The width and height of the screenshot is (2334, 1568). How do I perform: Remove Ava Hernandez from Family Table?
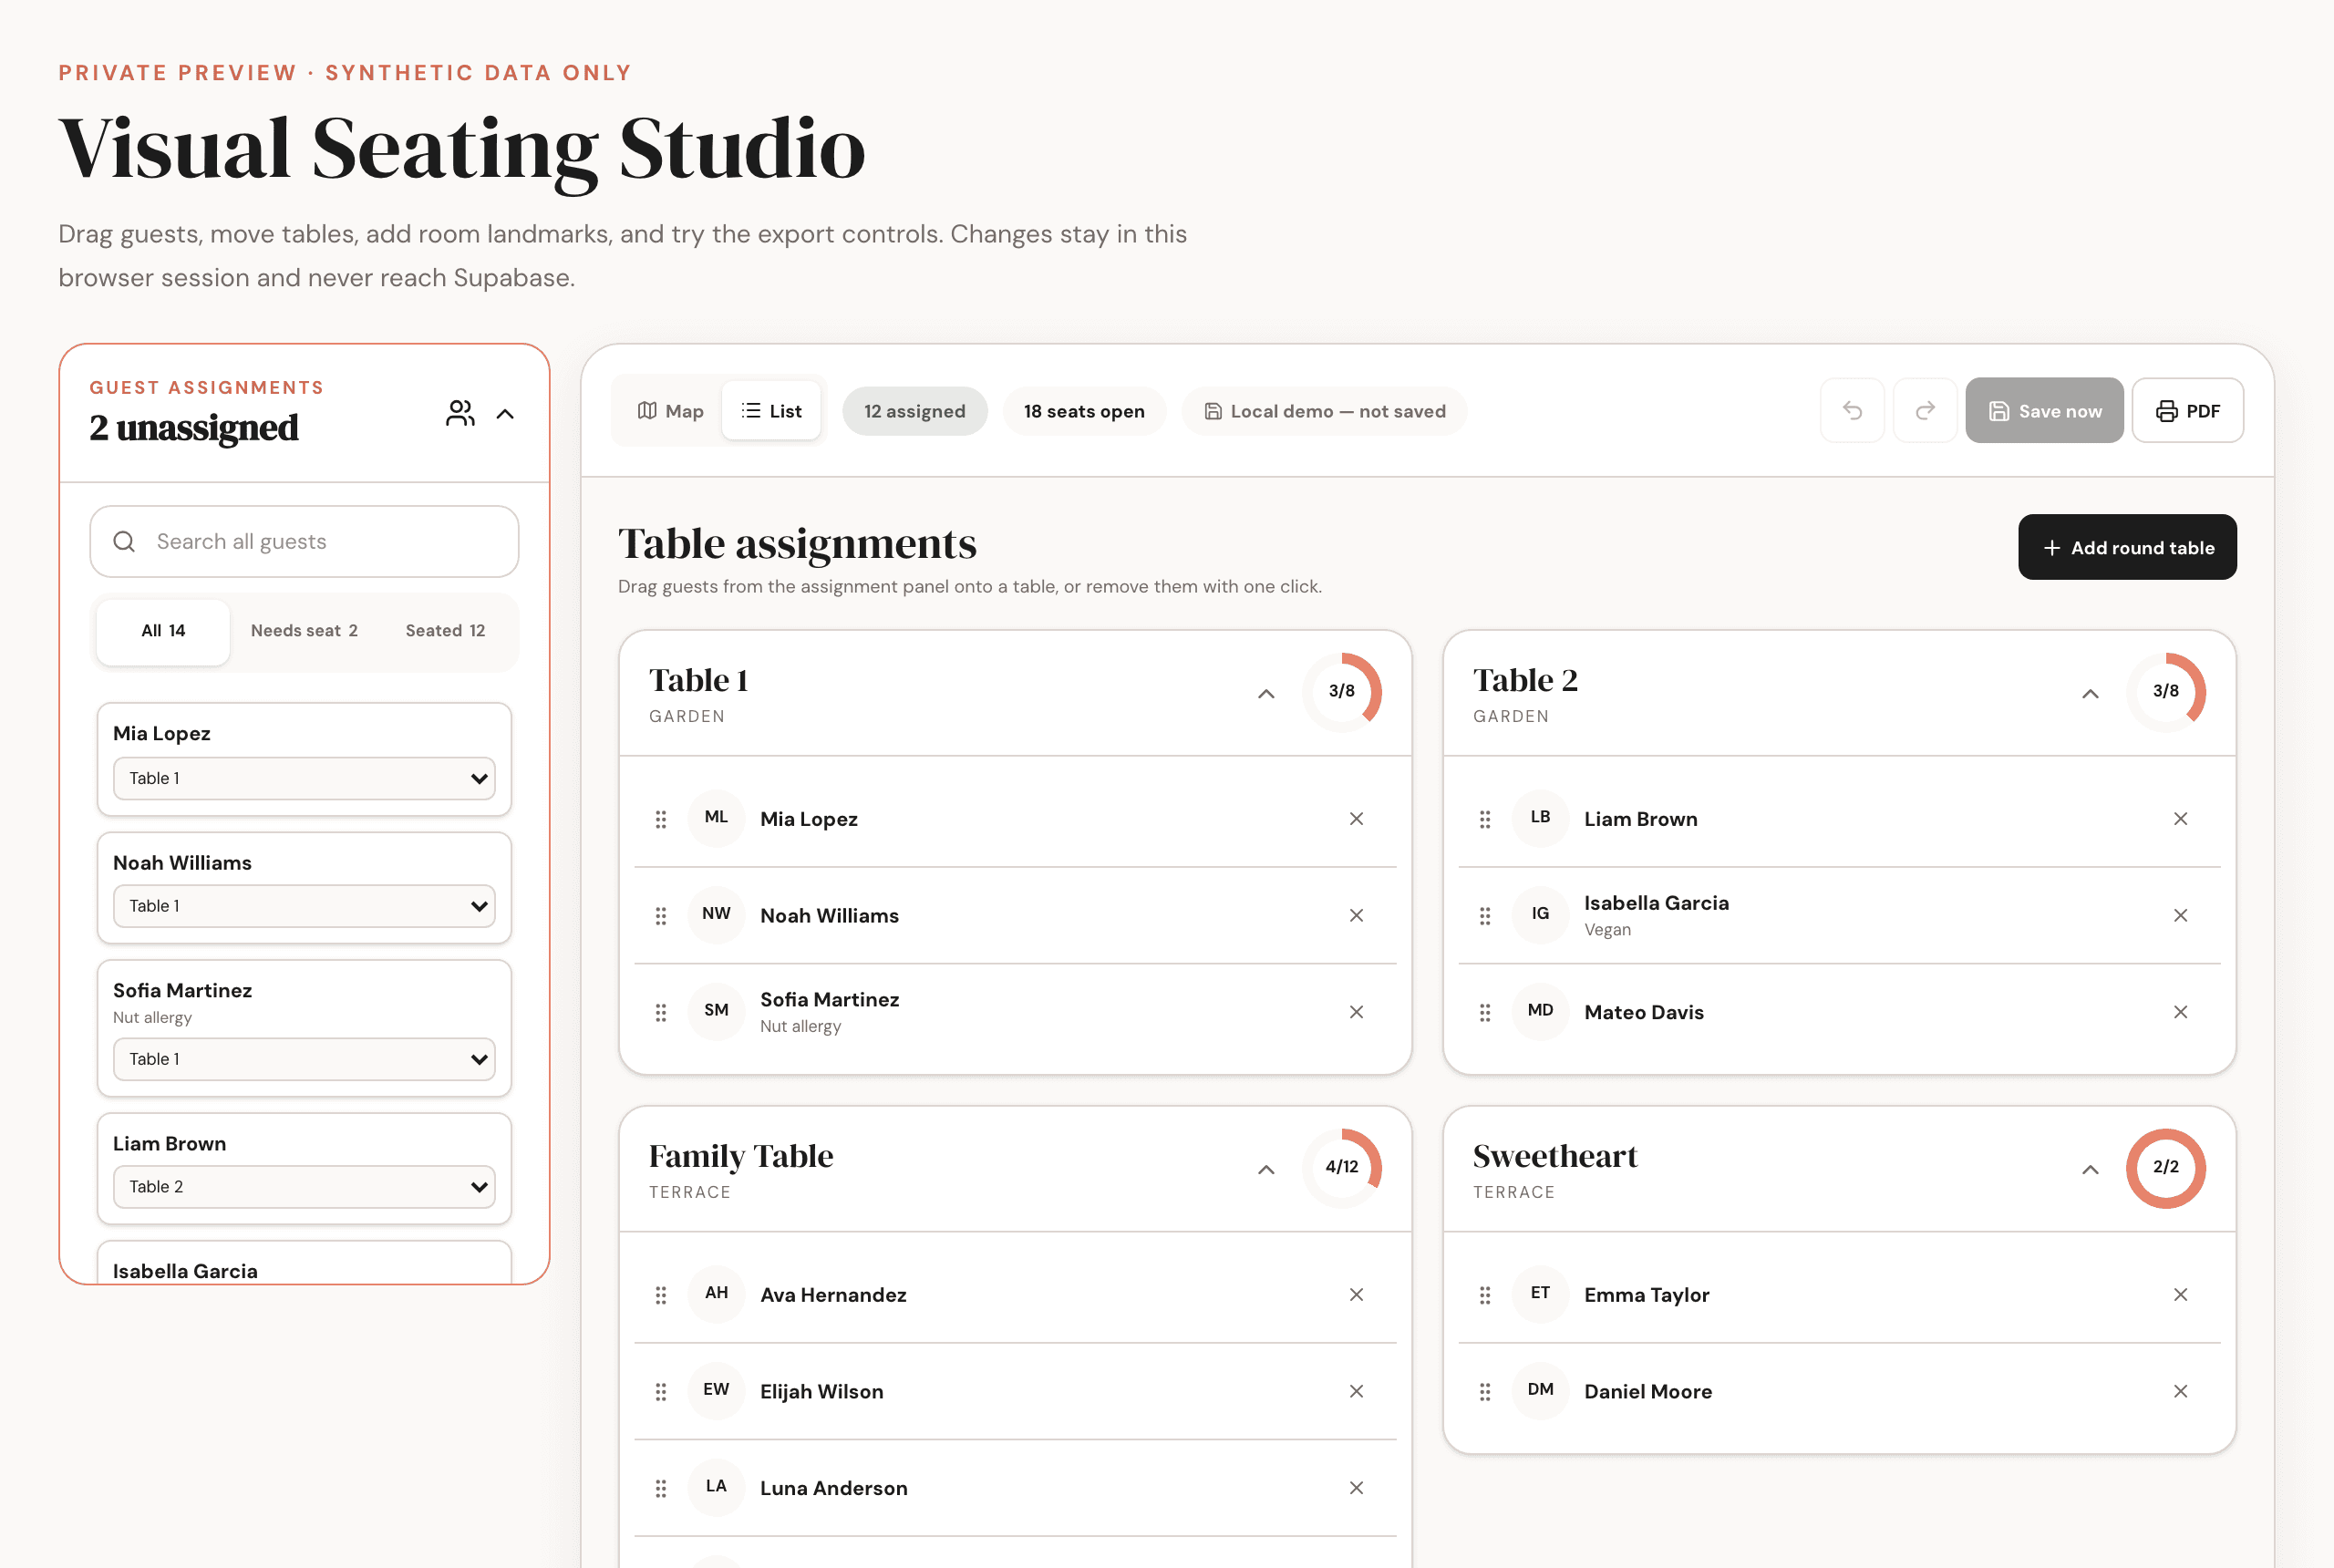coord(1356,1295)
